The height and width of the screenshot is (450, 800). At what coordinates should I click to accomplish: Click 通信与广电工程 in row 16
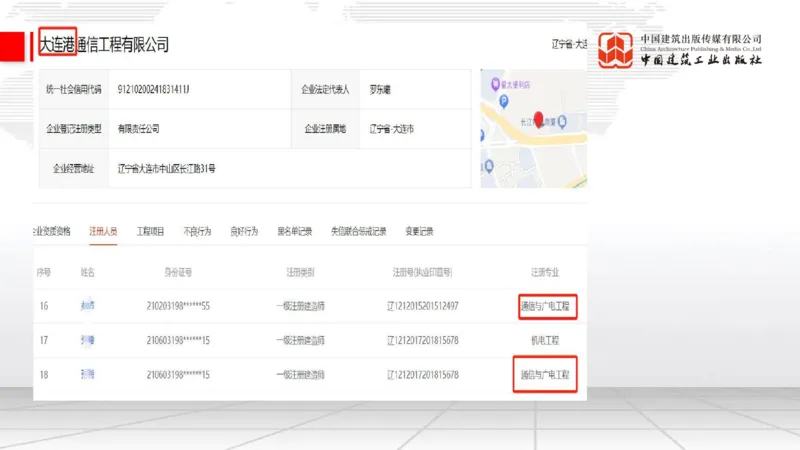pyautogui.click(x=545, y=306)
